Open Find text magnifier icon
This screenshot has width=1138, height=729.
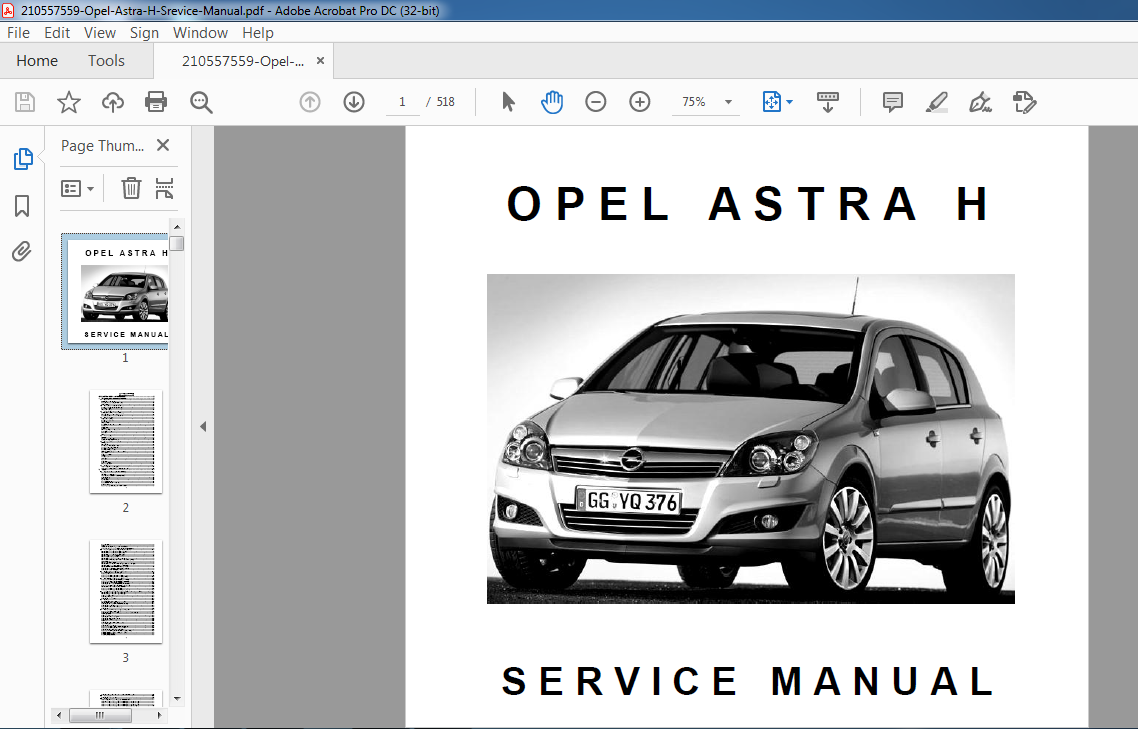(x=201, y=102)
